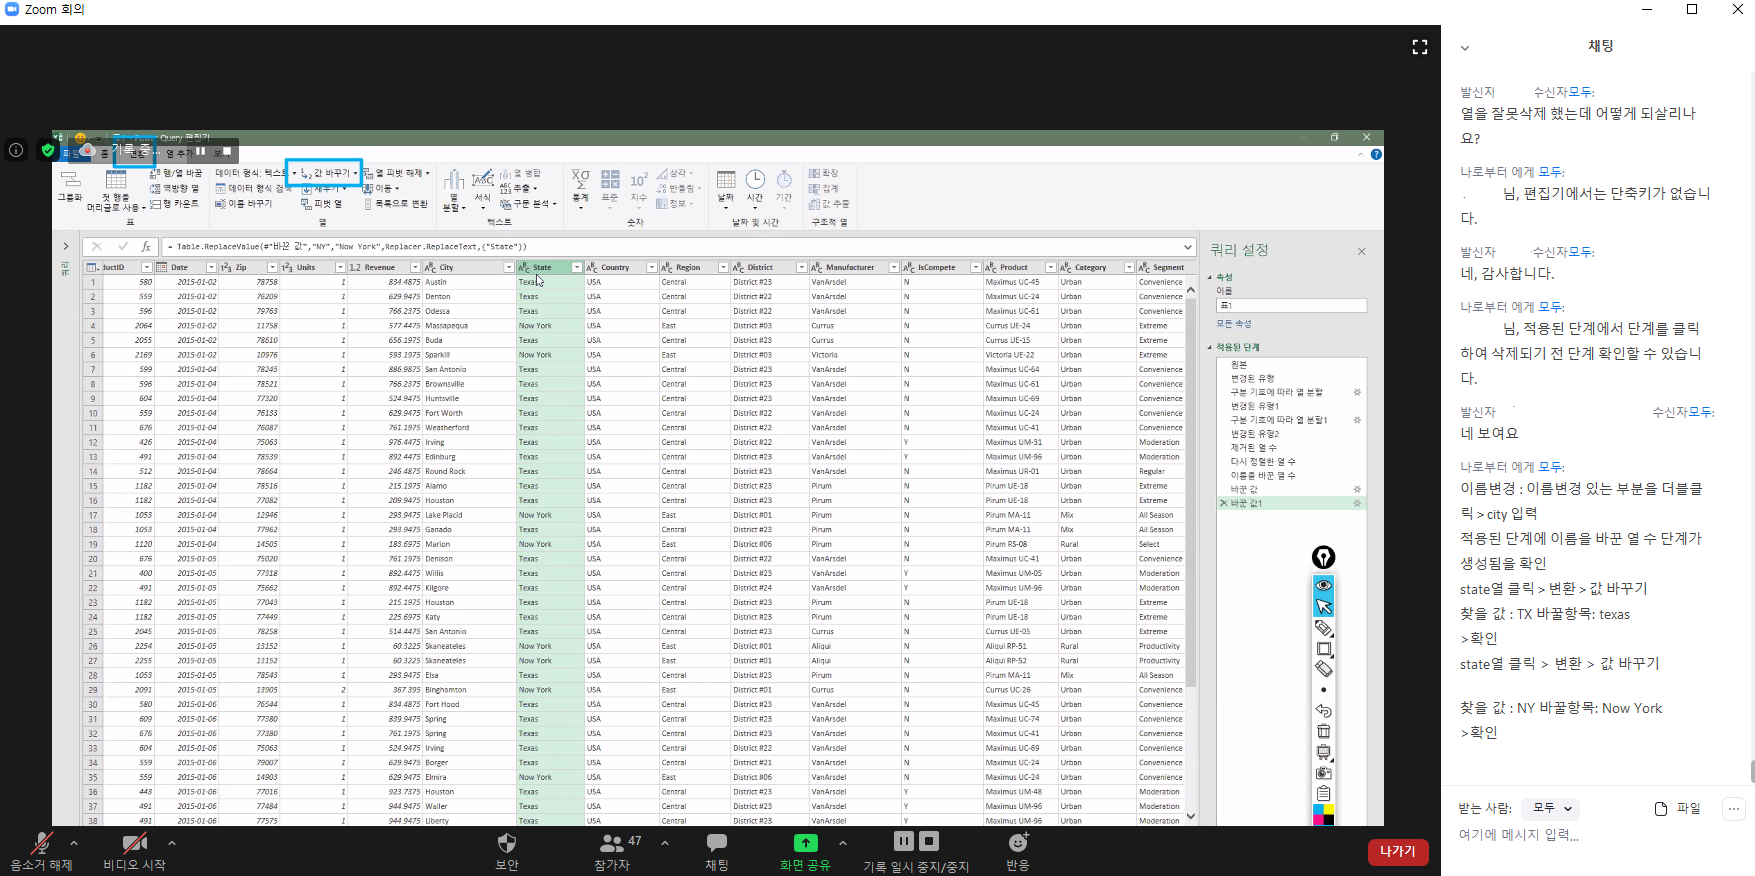Pick the CMYK color swatch in annotation bar
Image resolution: width=1755 pixels, height=876 pixels.
[x=1323, y=814]
